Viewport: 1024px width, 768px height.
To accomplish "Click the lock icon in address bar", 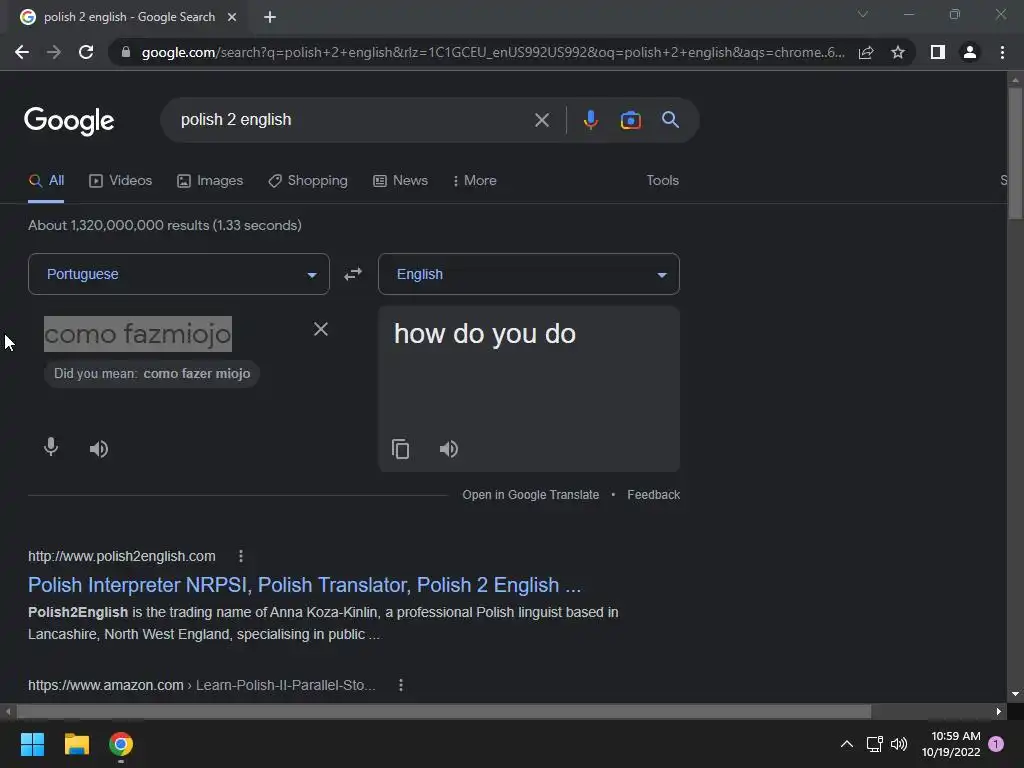I will click(x=126, y=52).
